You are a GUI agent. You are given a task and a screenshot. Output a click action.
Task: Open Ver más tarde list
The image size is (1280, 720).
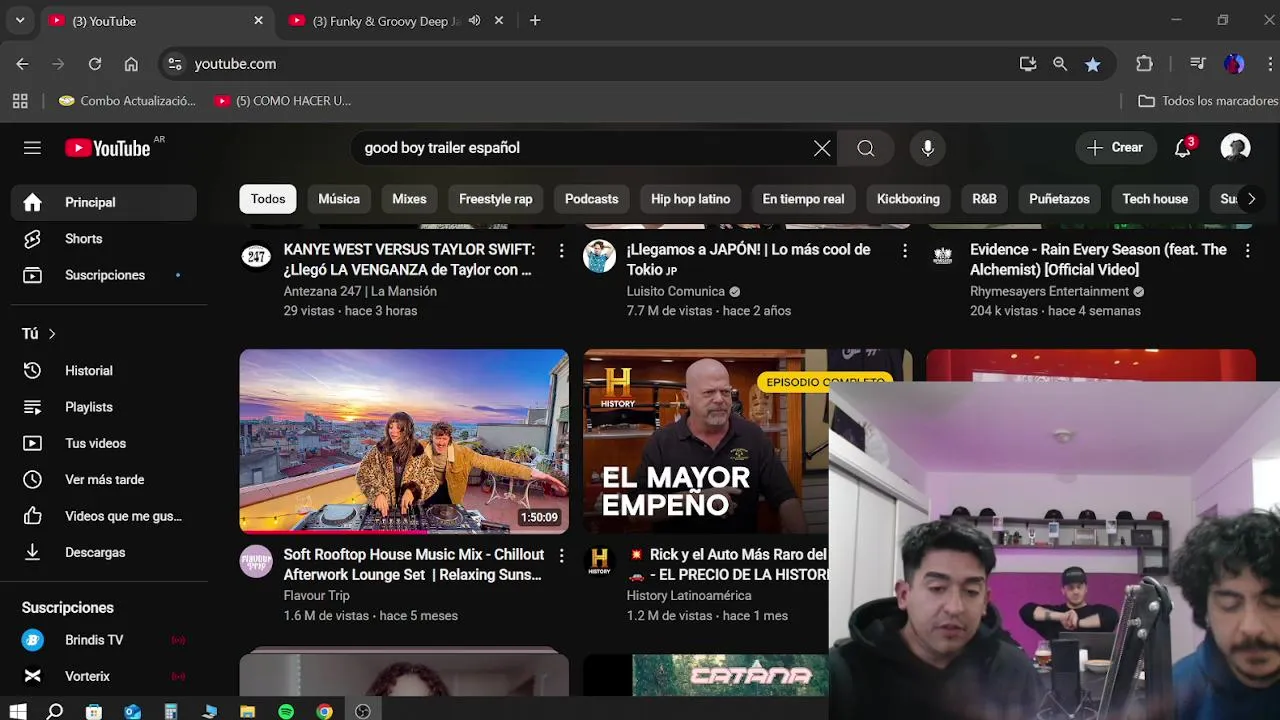[x=105, y=480]
